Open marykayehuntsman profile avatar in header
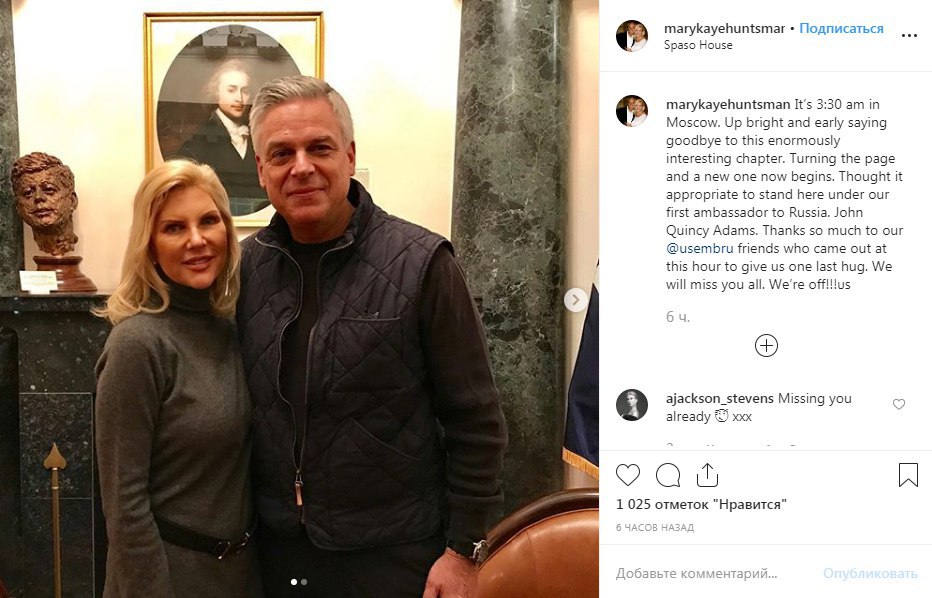The image size is (932, 598). [632, 36]
